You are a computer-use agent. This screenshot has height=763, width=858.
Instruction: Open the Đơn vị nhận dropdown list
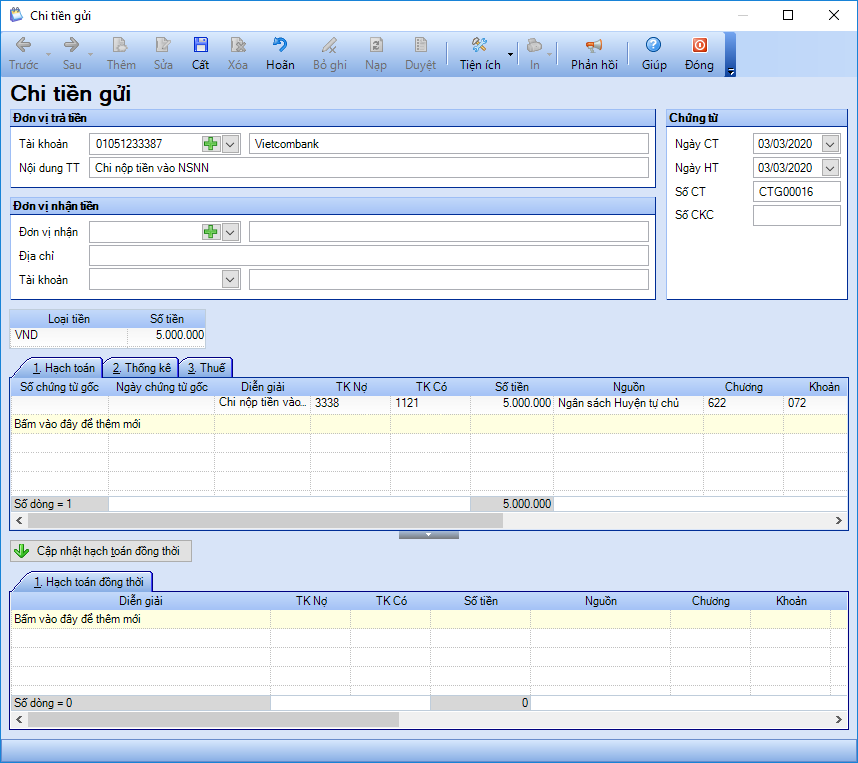click(x=230, y=232)
